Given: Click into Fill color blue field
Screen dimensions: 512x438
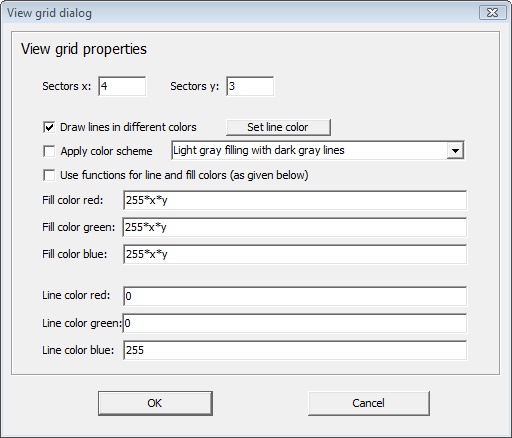Looking at the screenshot, I should tap(295, 254).
